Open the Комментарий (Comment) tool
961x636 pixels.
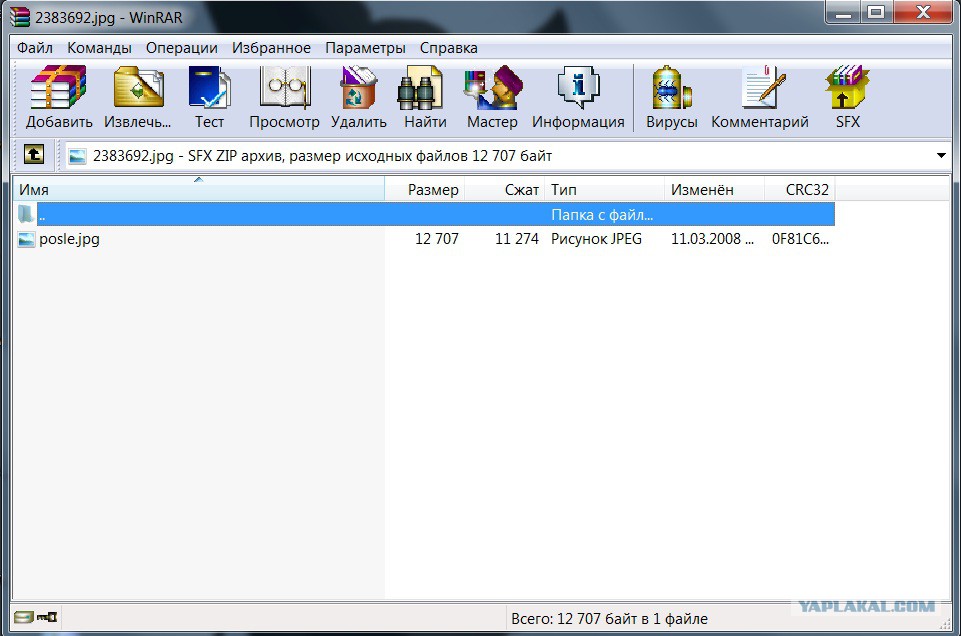coord(763,88)
